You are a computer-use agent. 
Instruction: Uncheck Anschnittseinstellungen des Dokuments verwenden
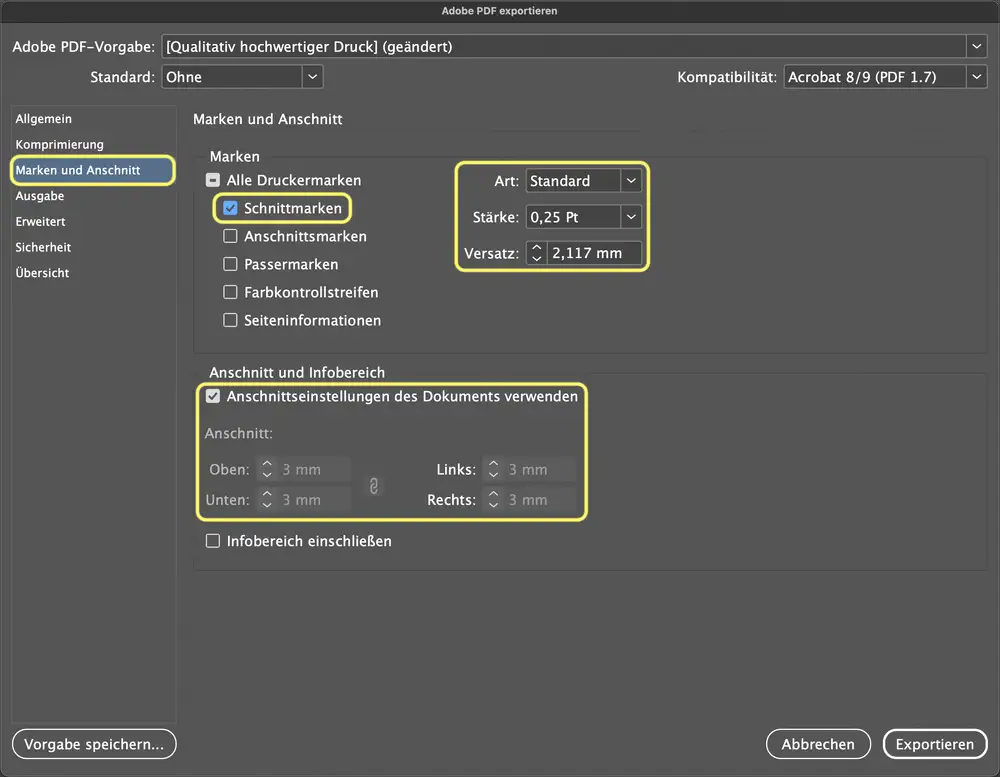point(213,396)
